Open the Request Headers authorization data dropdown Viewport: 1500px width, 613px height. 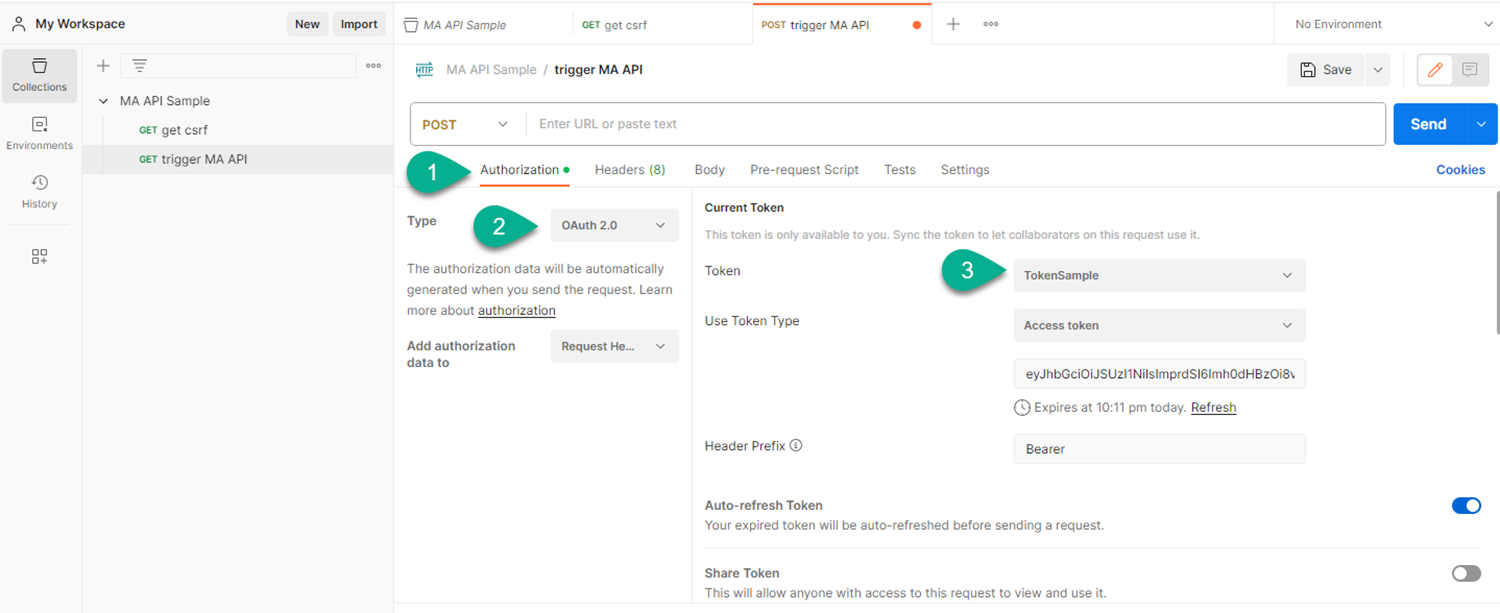[614, 346]
